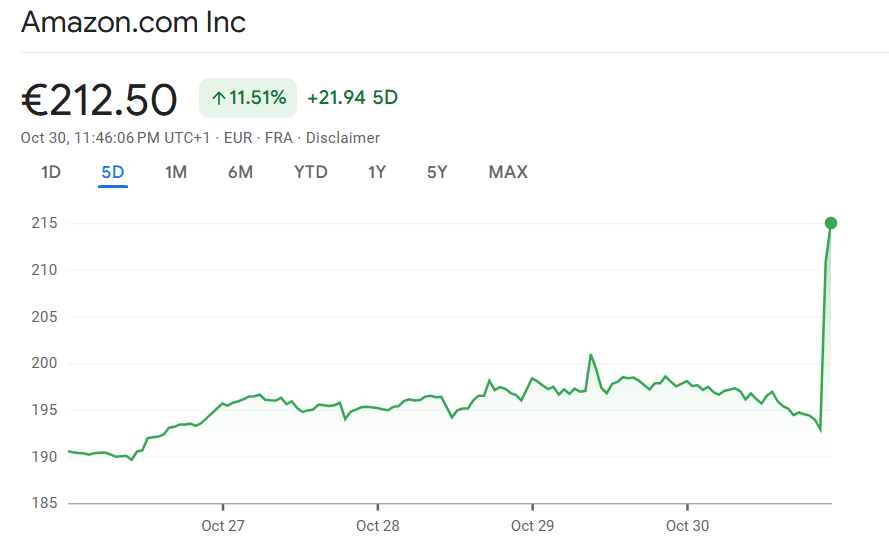
Task: Click the +21.94 5D change text
Action: [x=352, y=98]
